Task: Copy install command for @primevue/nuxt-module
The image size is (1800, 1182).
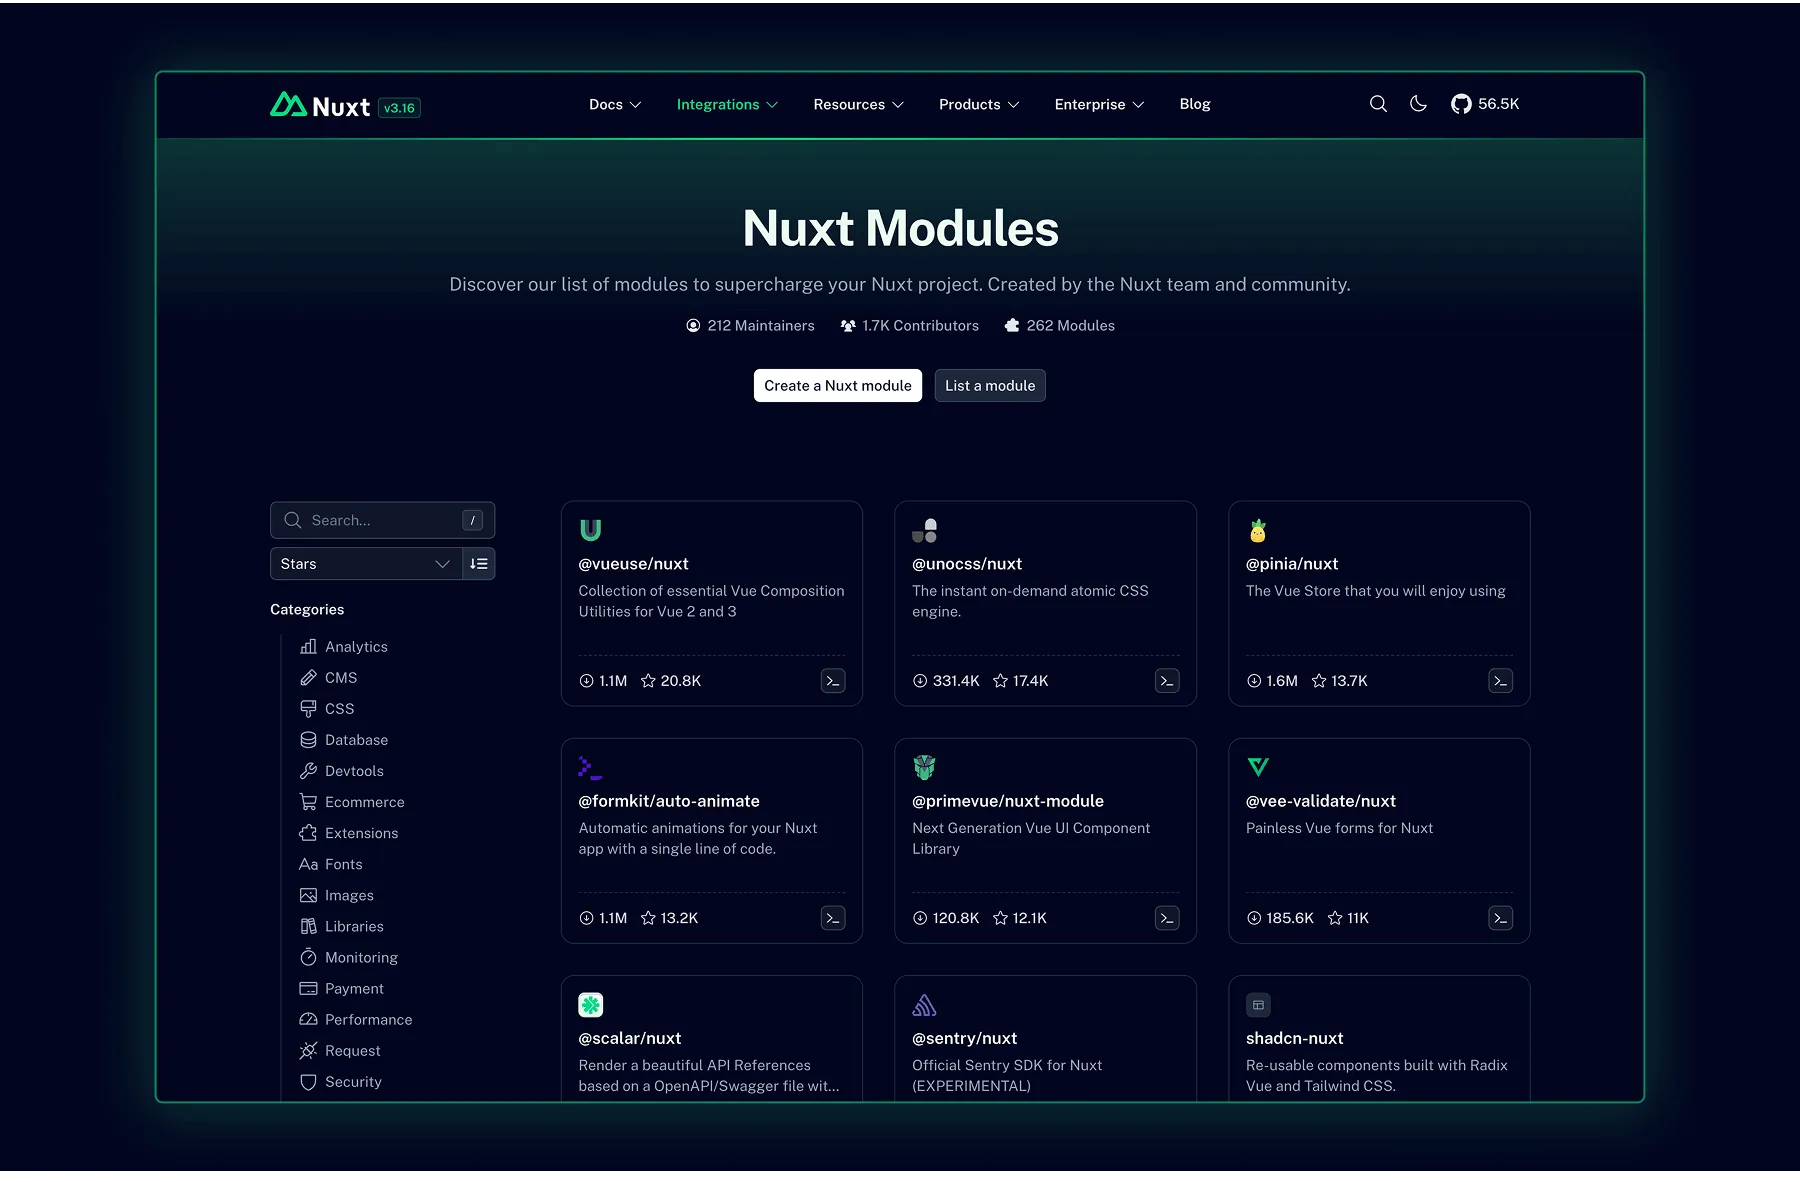Action: pos(1167,918)
